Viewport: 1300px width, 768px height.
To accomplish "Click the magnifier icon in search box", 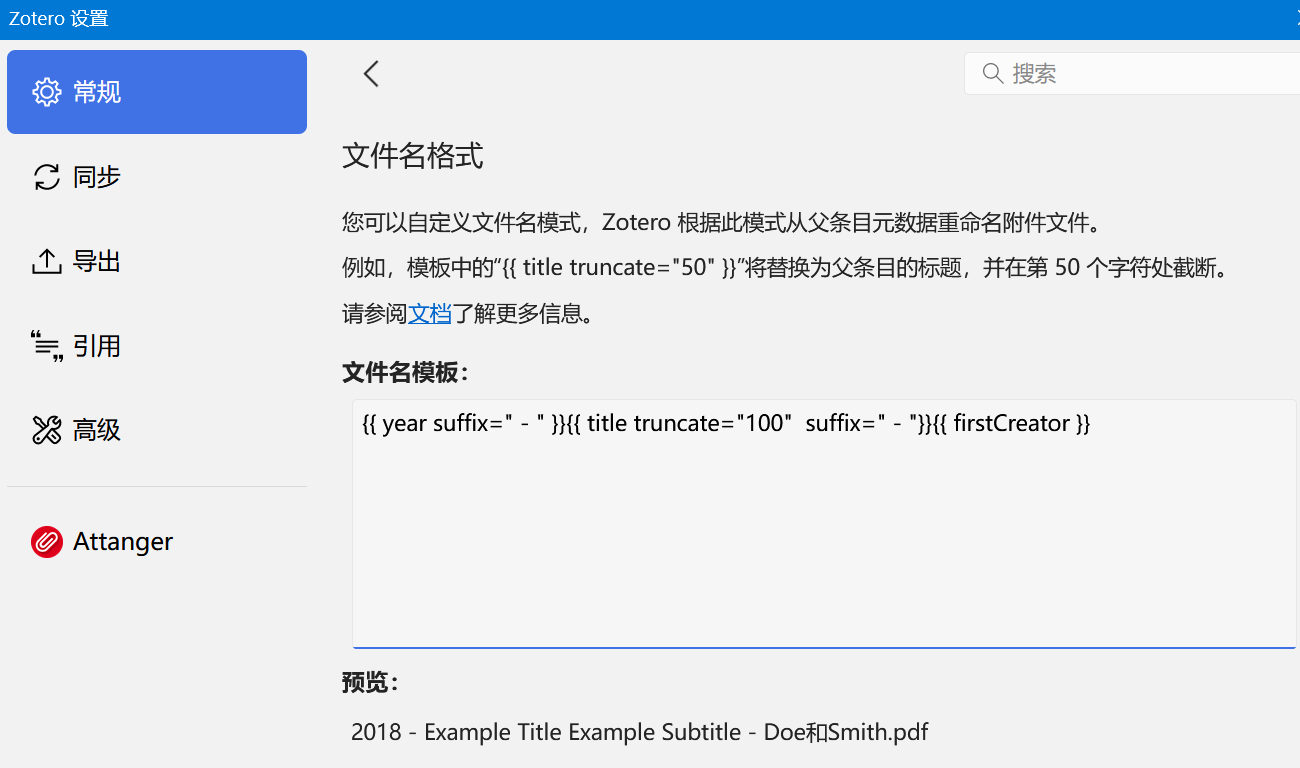I will pos(993,73).
